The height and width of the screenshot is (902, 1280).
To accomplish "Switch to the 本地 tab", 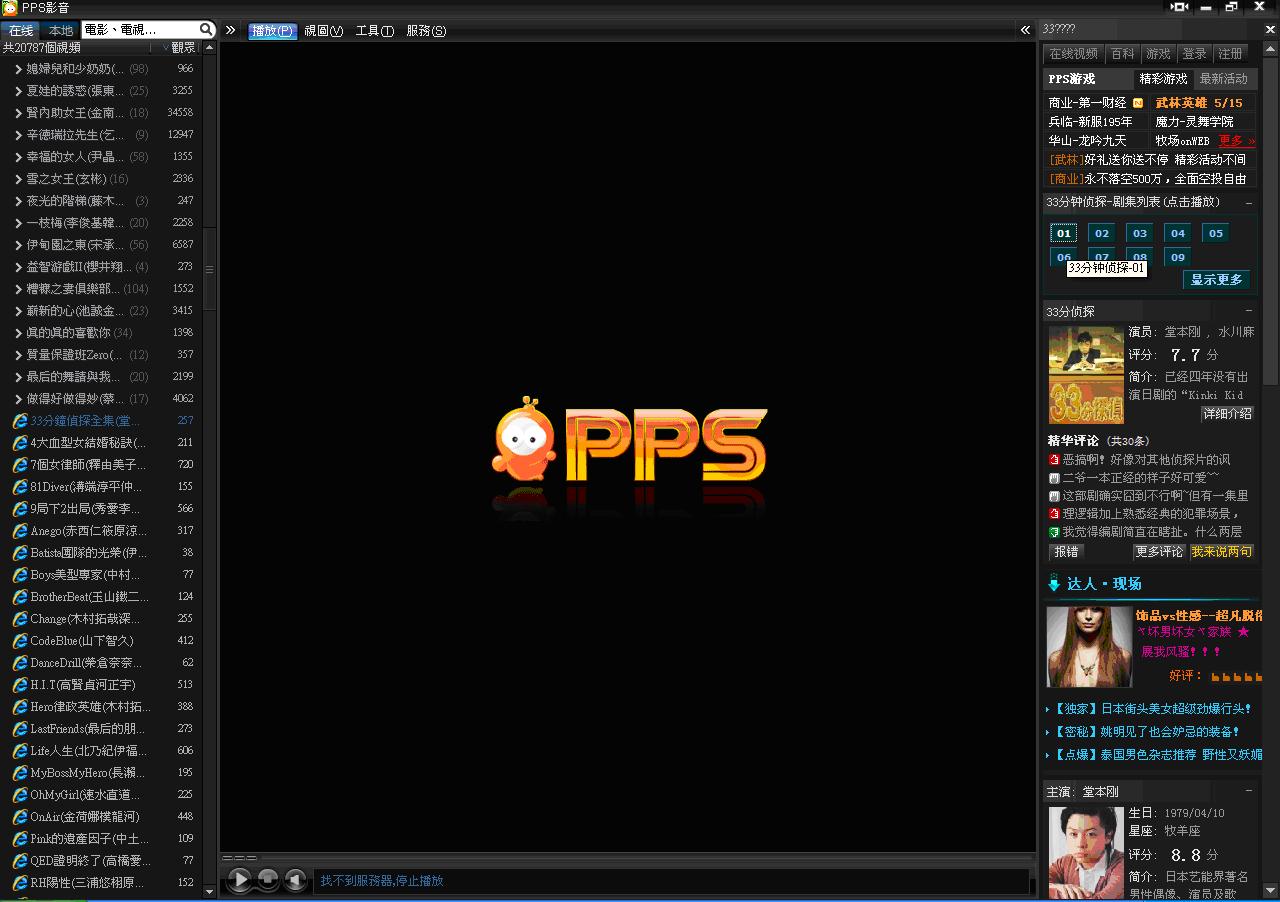I will point(60,30).
